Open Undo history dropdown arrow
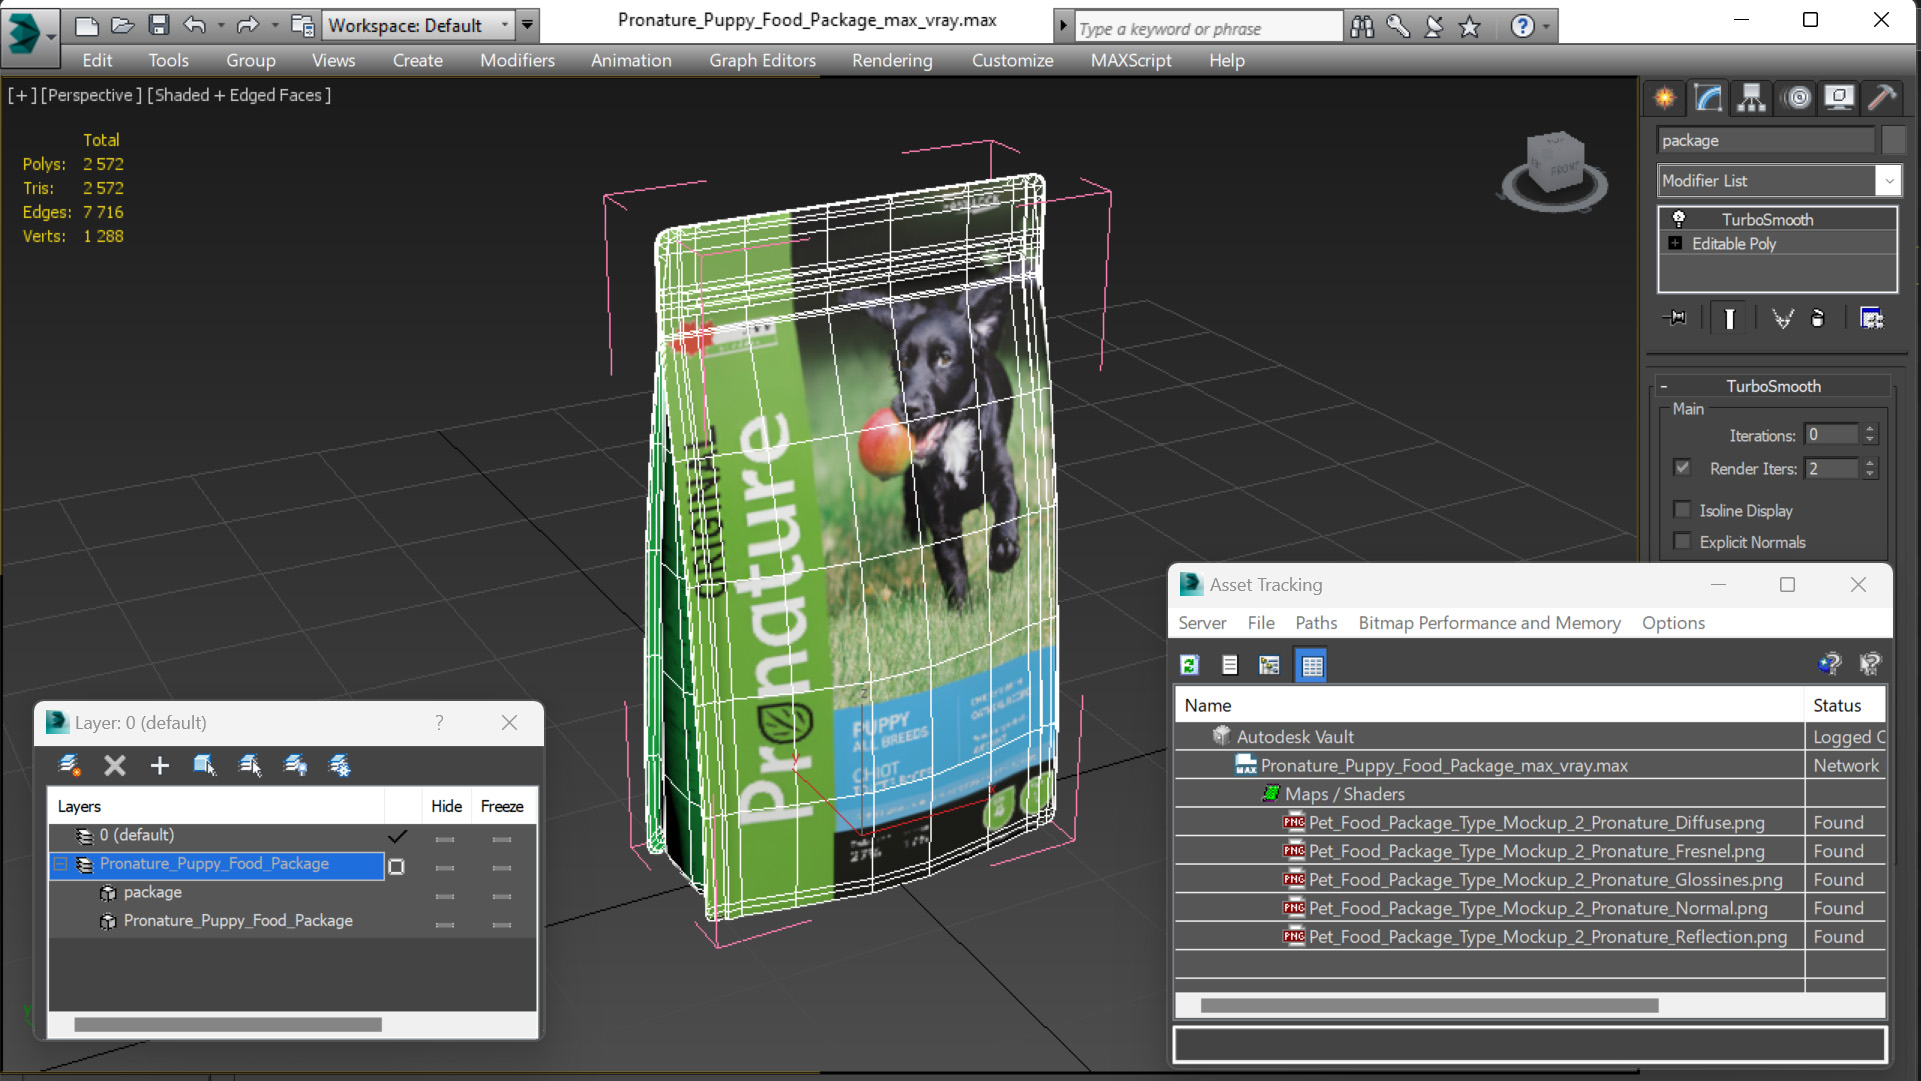The height and width of the screenshot is (1081, 1921). (x=220, y=25)
